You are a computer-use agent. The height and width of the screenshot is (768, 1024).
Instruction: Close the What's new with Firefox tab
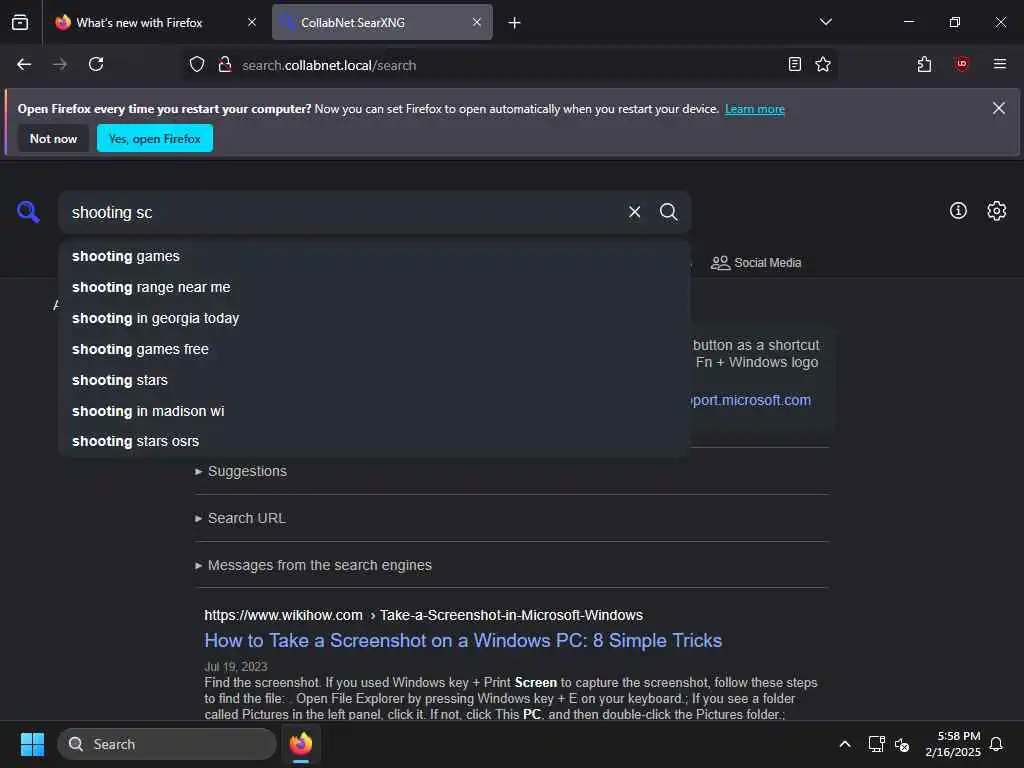252,22
